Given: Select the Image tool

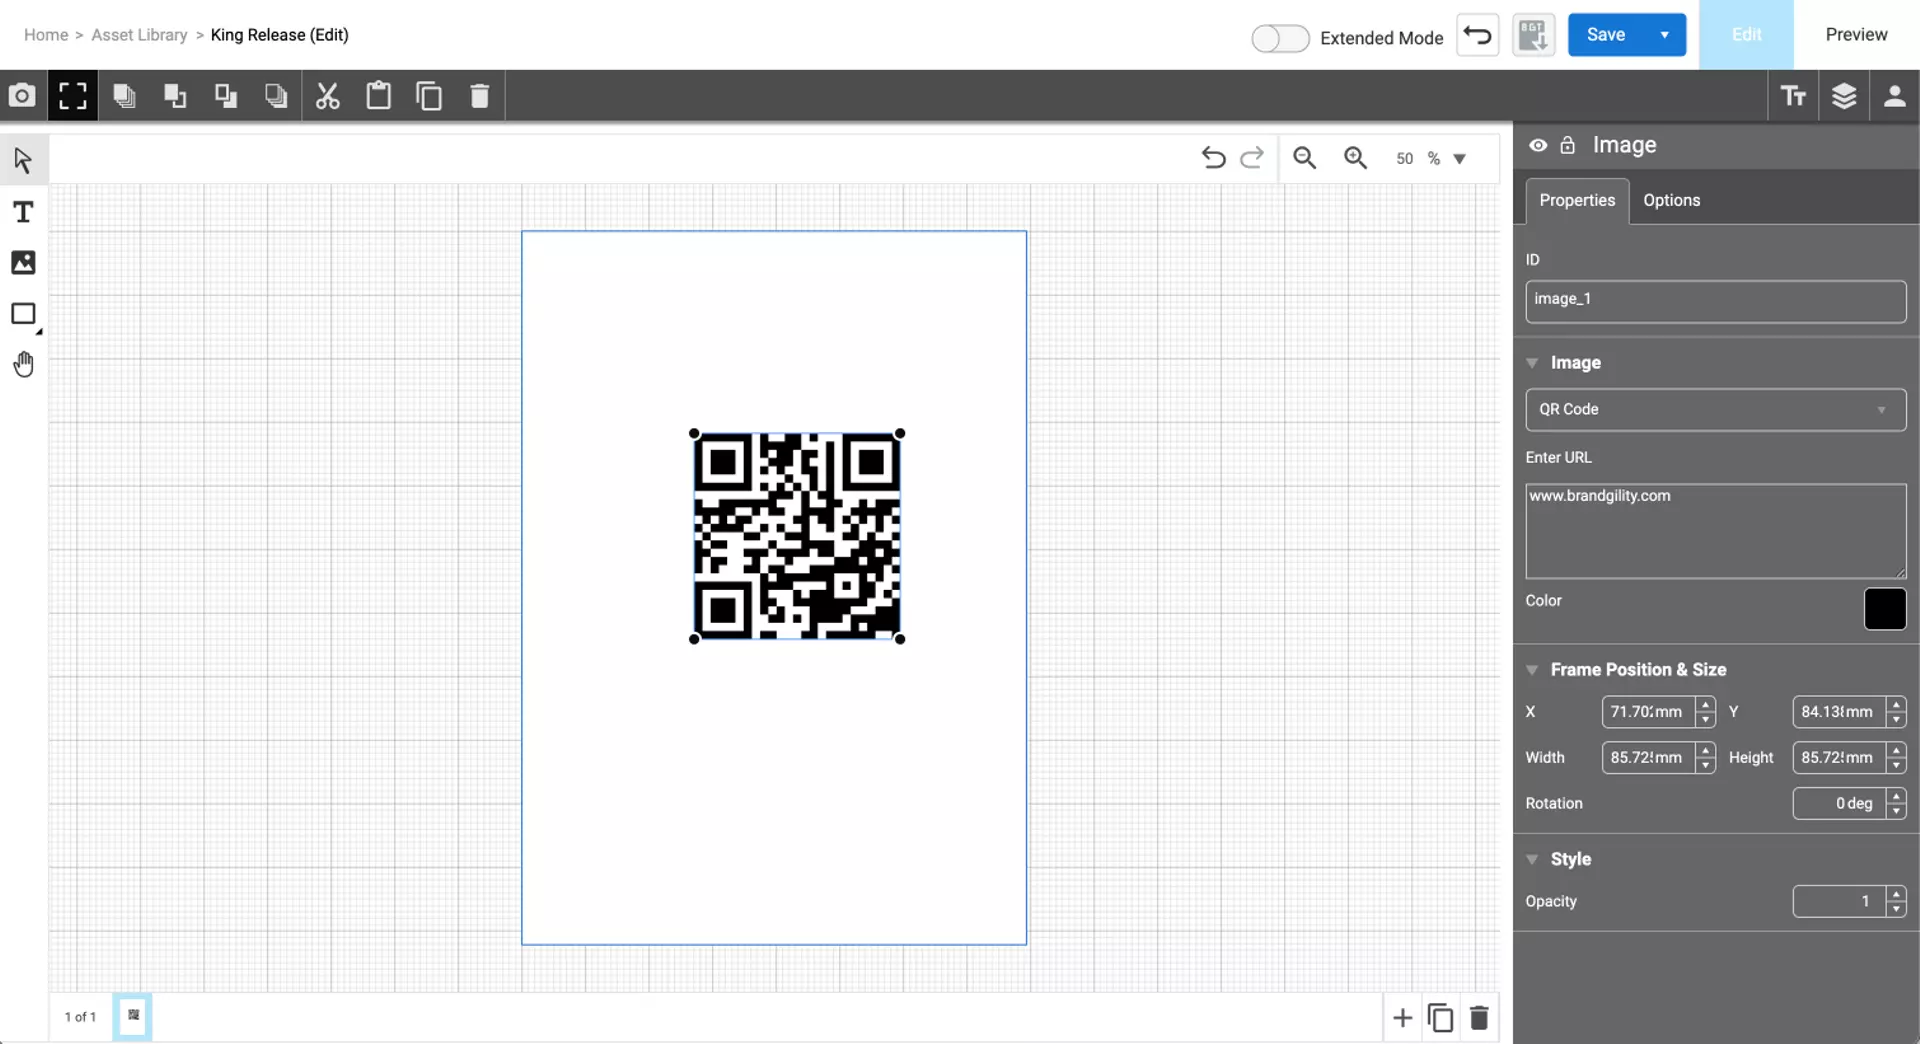Looking at the screenshot, I should [x=23, y=262].
